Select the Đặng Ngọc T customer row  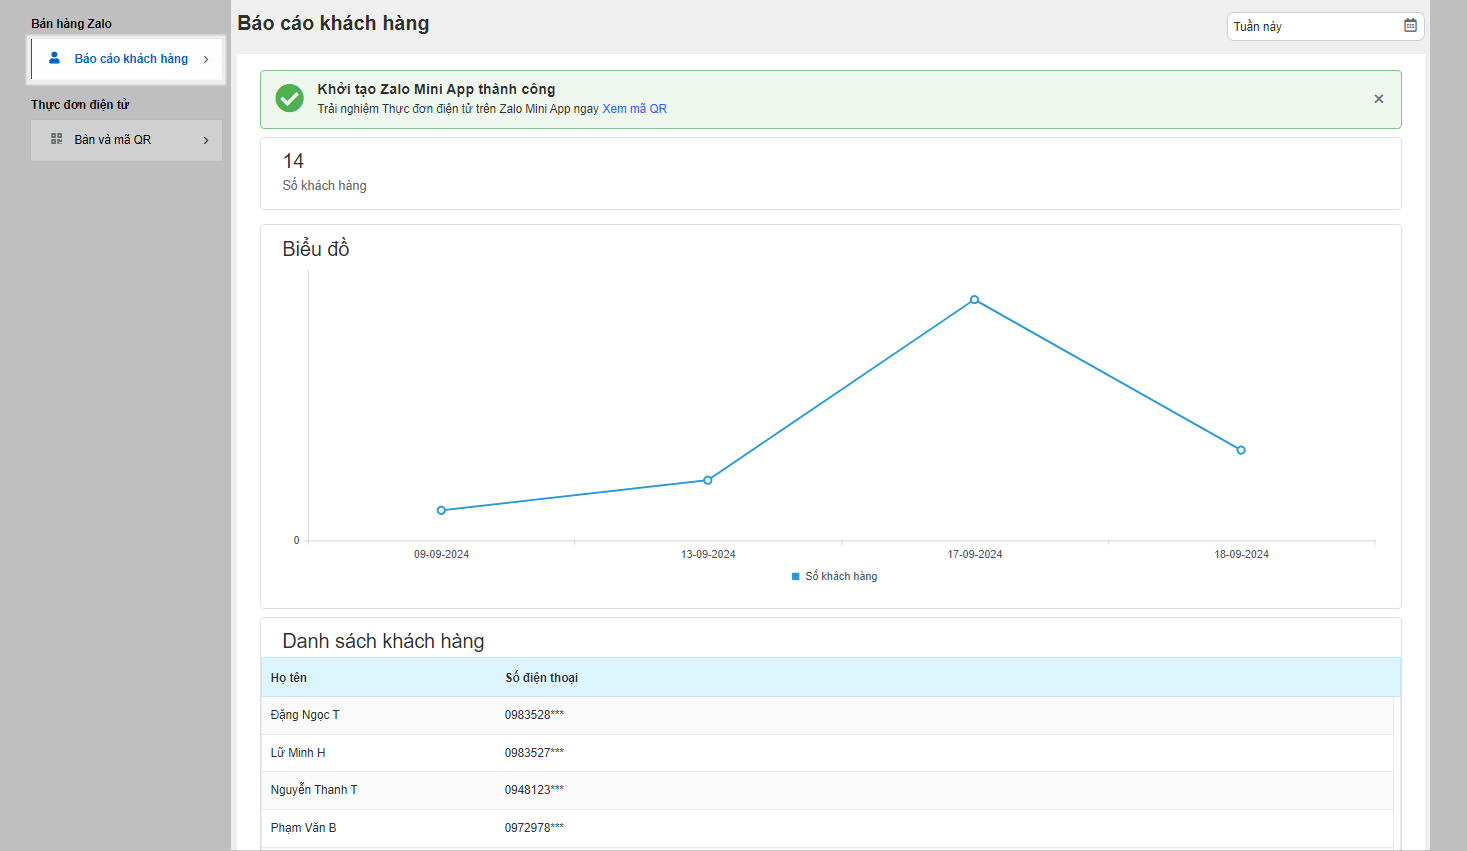pos(305,715)
